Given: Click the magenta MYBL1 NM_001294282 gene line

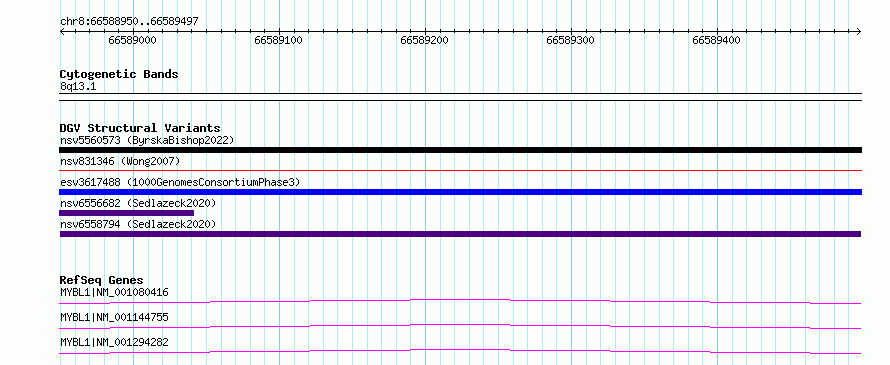Looking at the screenshot, I should (x=460, y=351).
